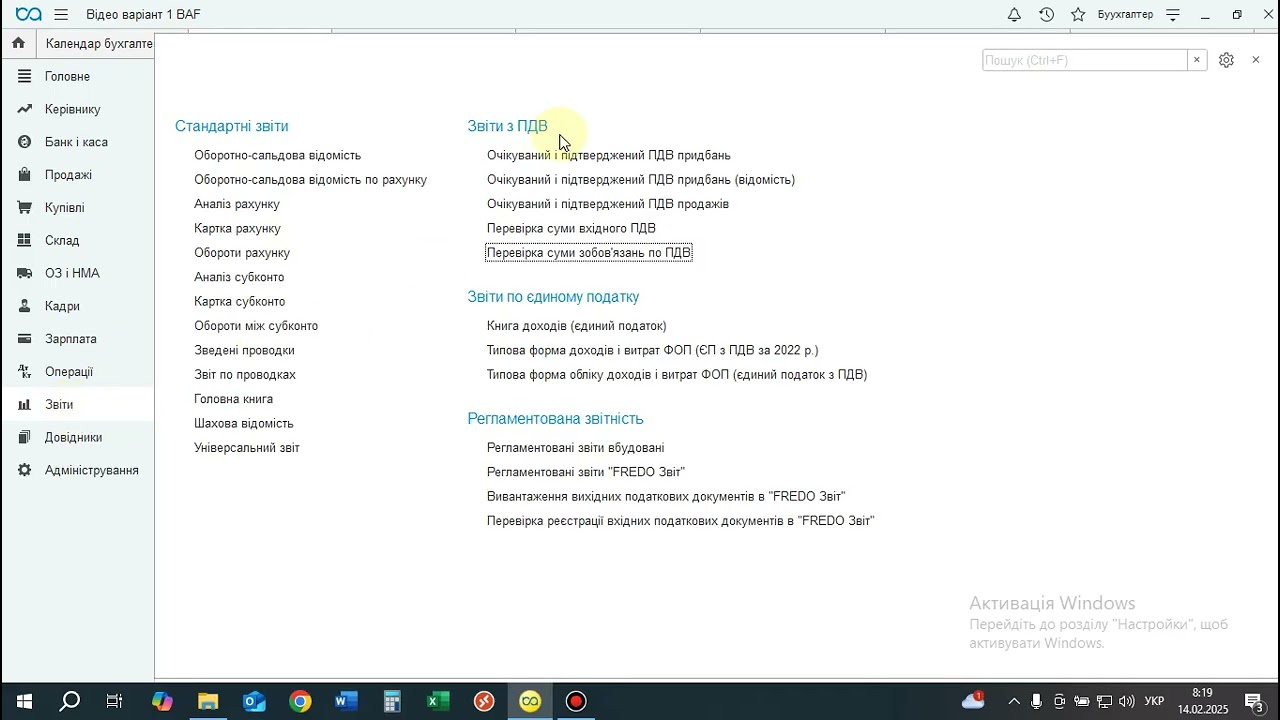Open the gear settings near search field
This screenshot has width=1280, height=720.
[x=1226, y=60]
